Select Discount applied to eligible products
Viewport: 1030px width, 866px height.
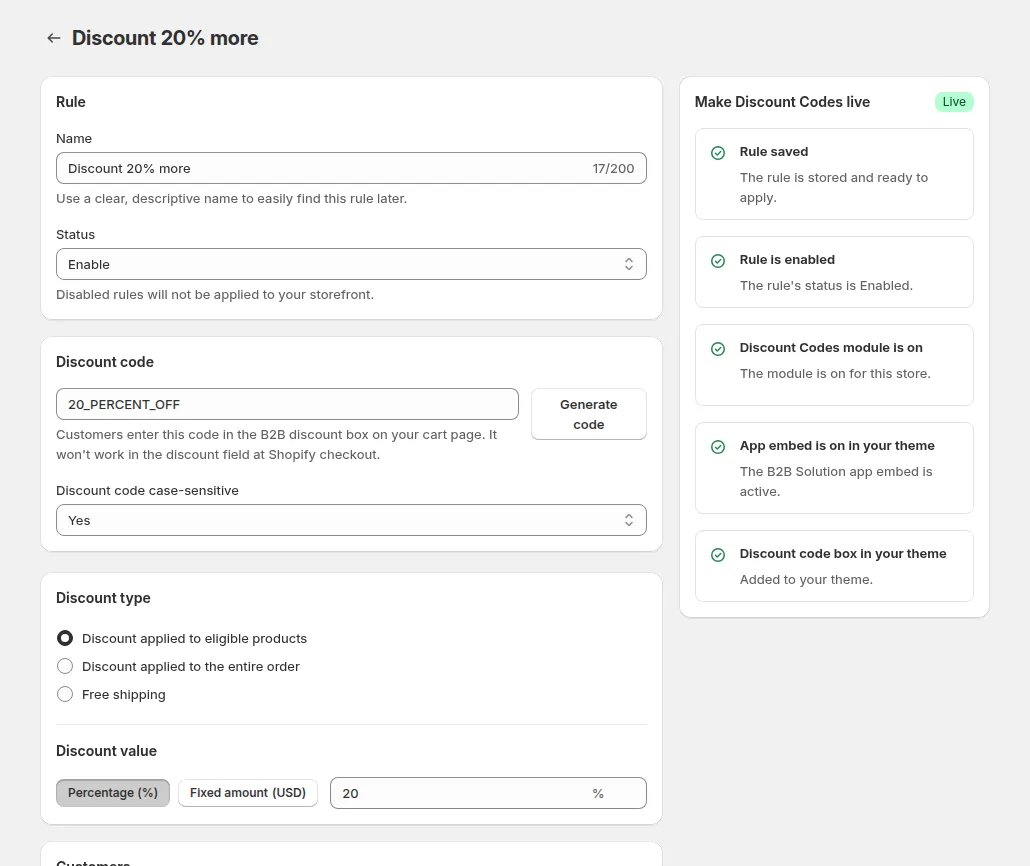[65, 638]
